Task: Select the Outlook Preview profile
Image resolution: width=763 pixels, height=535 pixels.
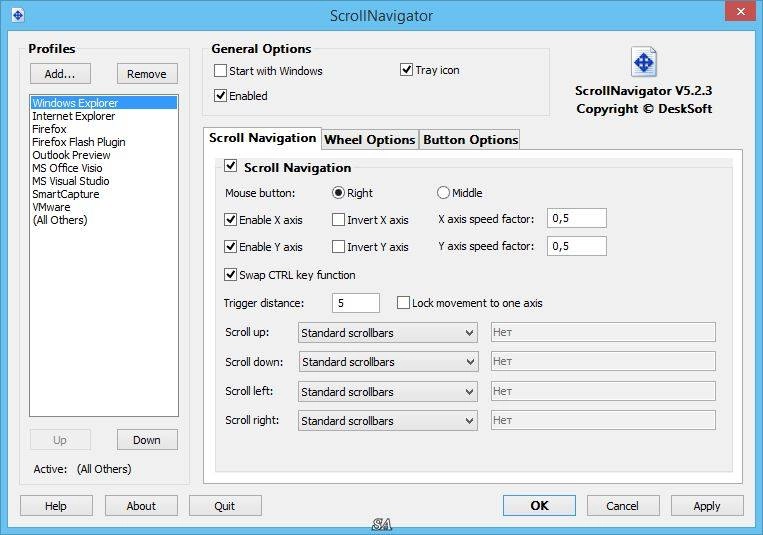Action: (x=104, y=155)
